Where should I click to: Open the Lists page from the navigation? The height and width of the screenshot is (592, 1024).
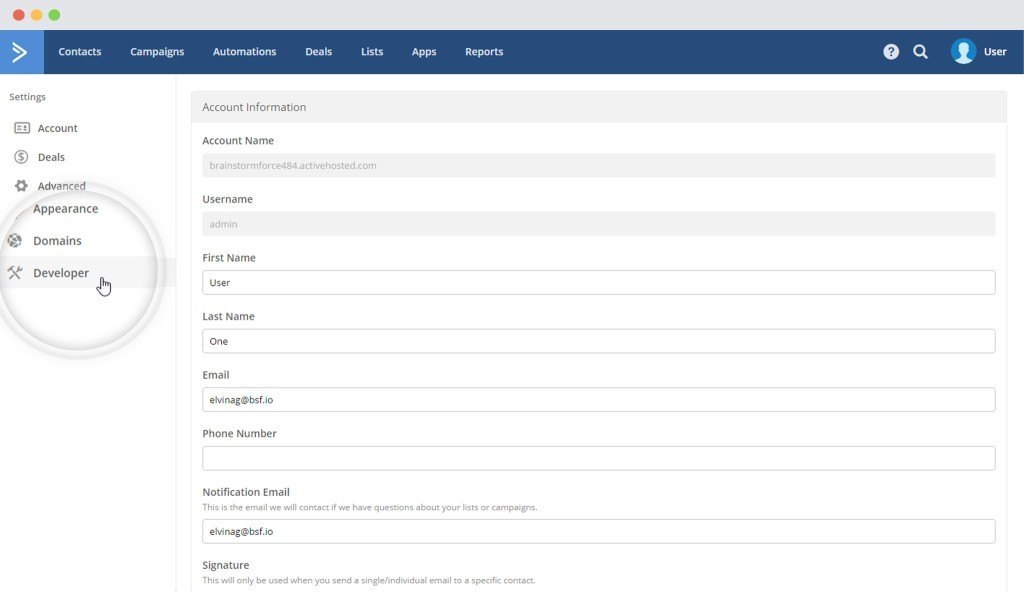click(371, 51)
